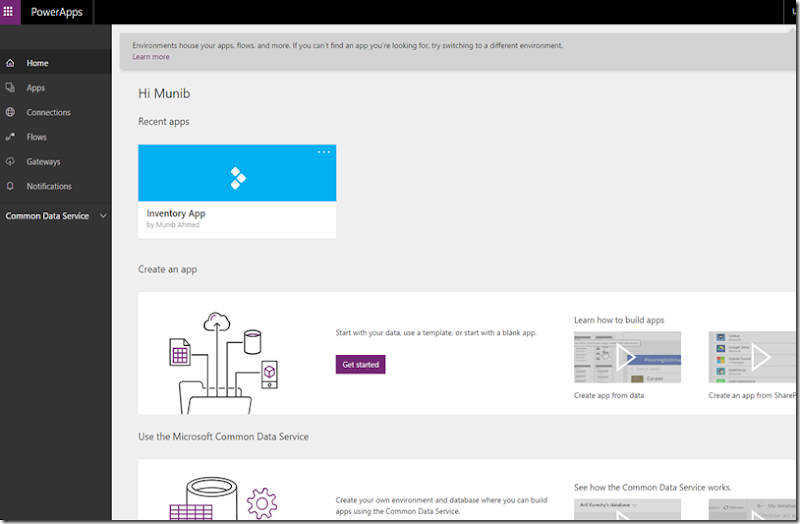Click the Get started button
Viewport: 800px width, 524px height.
[360, 364]
